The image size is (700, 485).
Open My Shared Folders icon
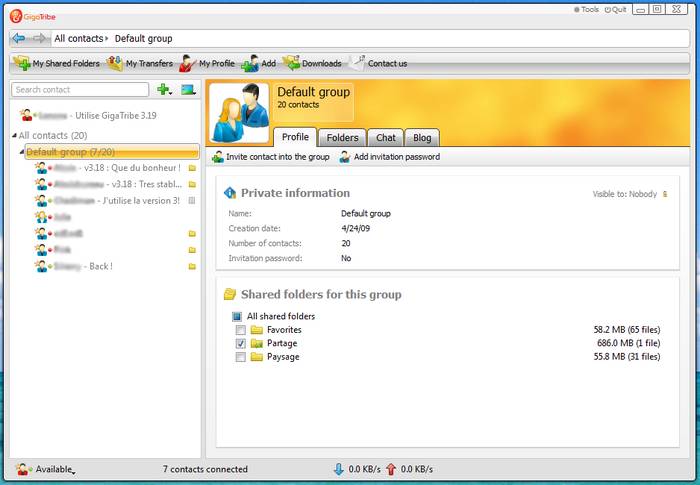pyautogui.click(x=21, y=63)
